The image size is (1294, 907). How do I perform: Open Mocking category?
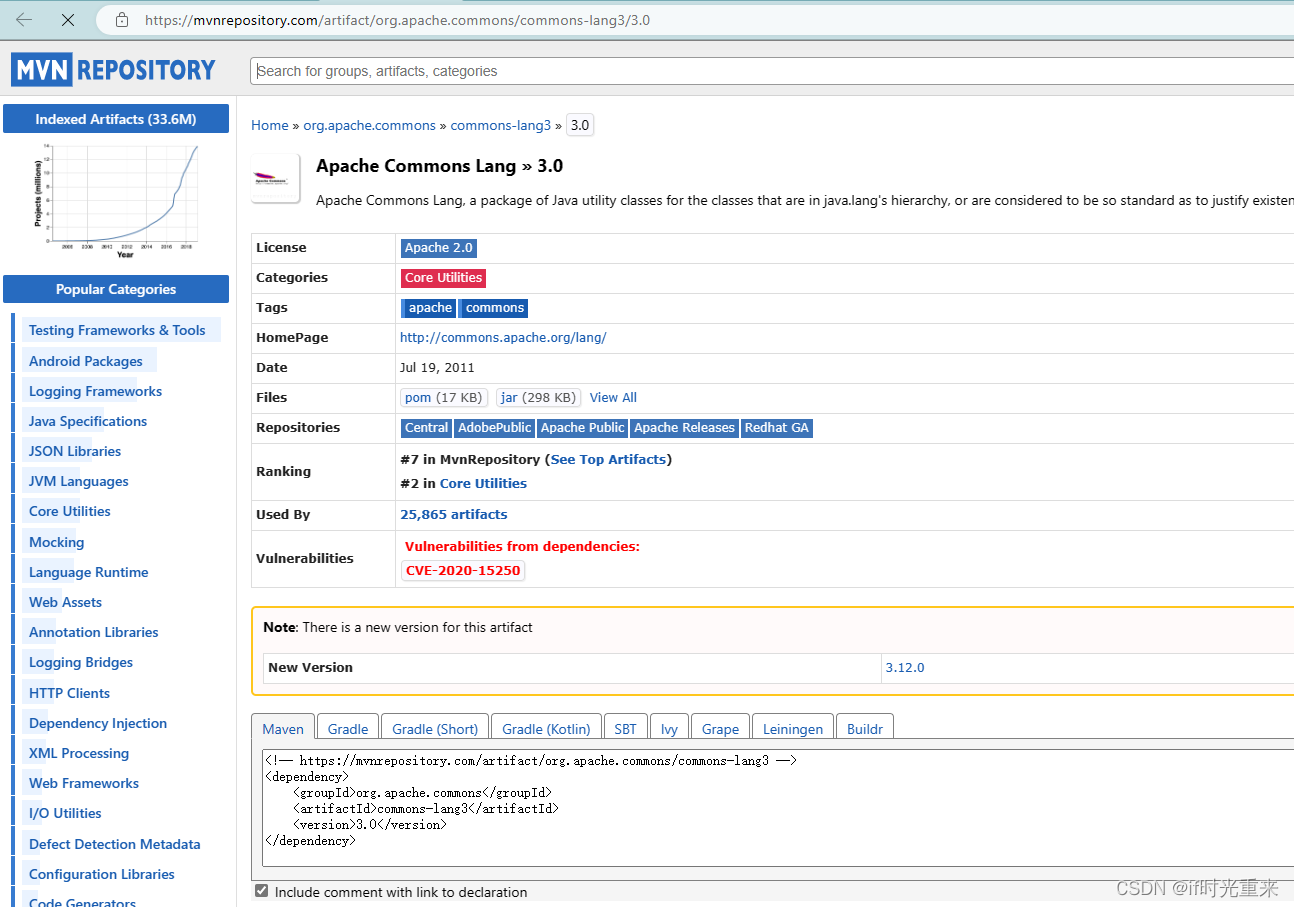pyautogui.click(x=57, y=542)
